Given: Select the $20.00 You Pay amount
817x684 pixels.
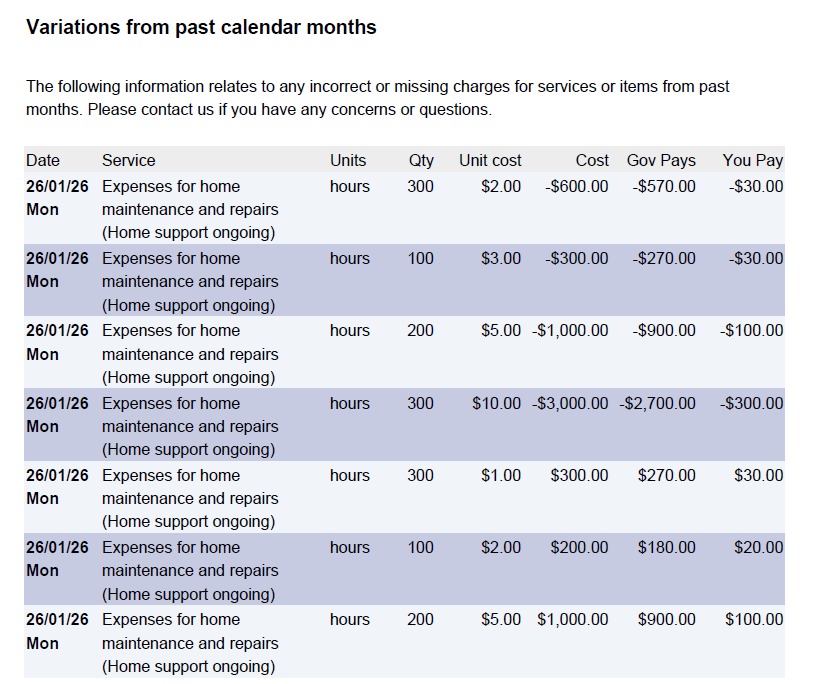Looking at the screenshot, I should [759, 547].
